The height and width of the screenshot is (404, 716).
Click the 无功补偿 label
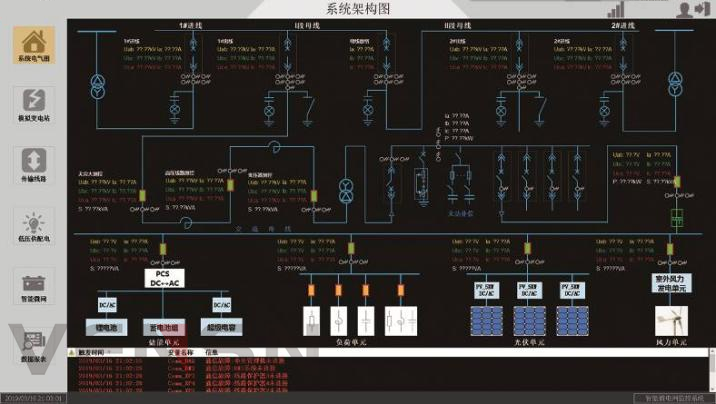[x=460, y=213]
